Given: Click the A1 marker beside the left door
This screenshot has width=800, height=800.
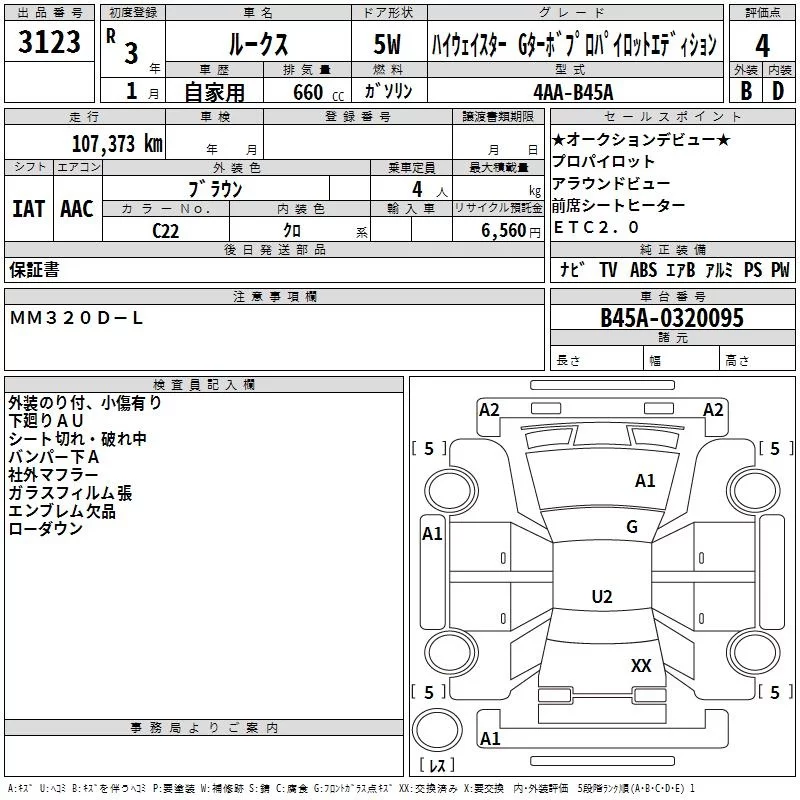Looking at the screenshot, I should [432, 534].
